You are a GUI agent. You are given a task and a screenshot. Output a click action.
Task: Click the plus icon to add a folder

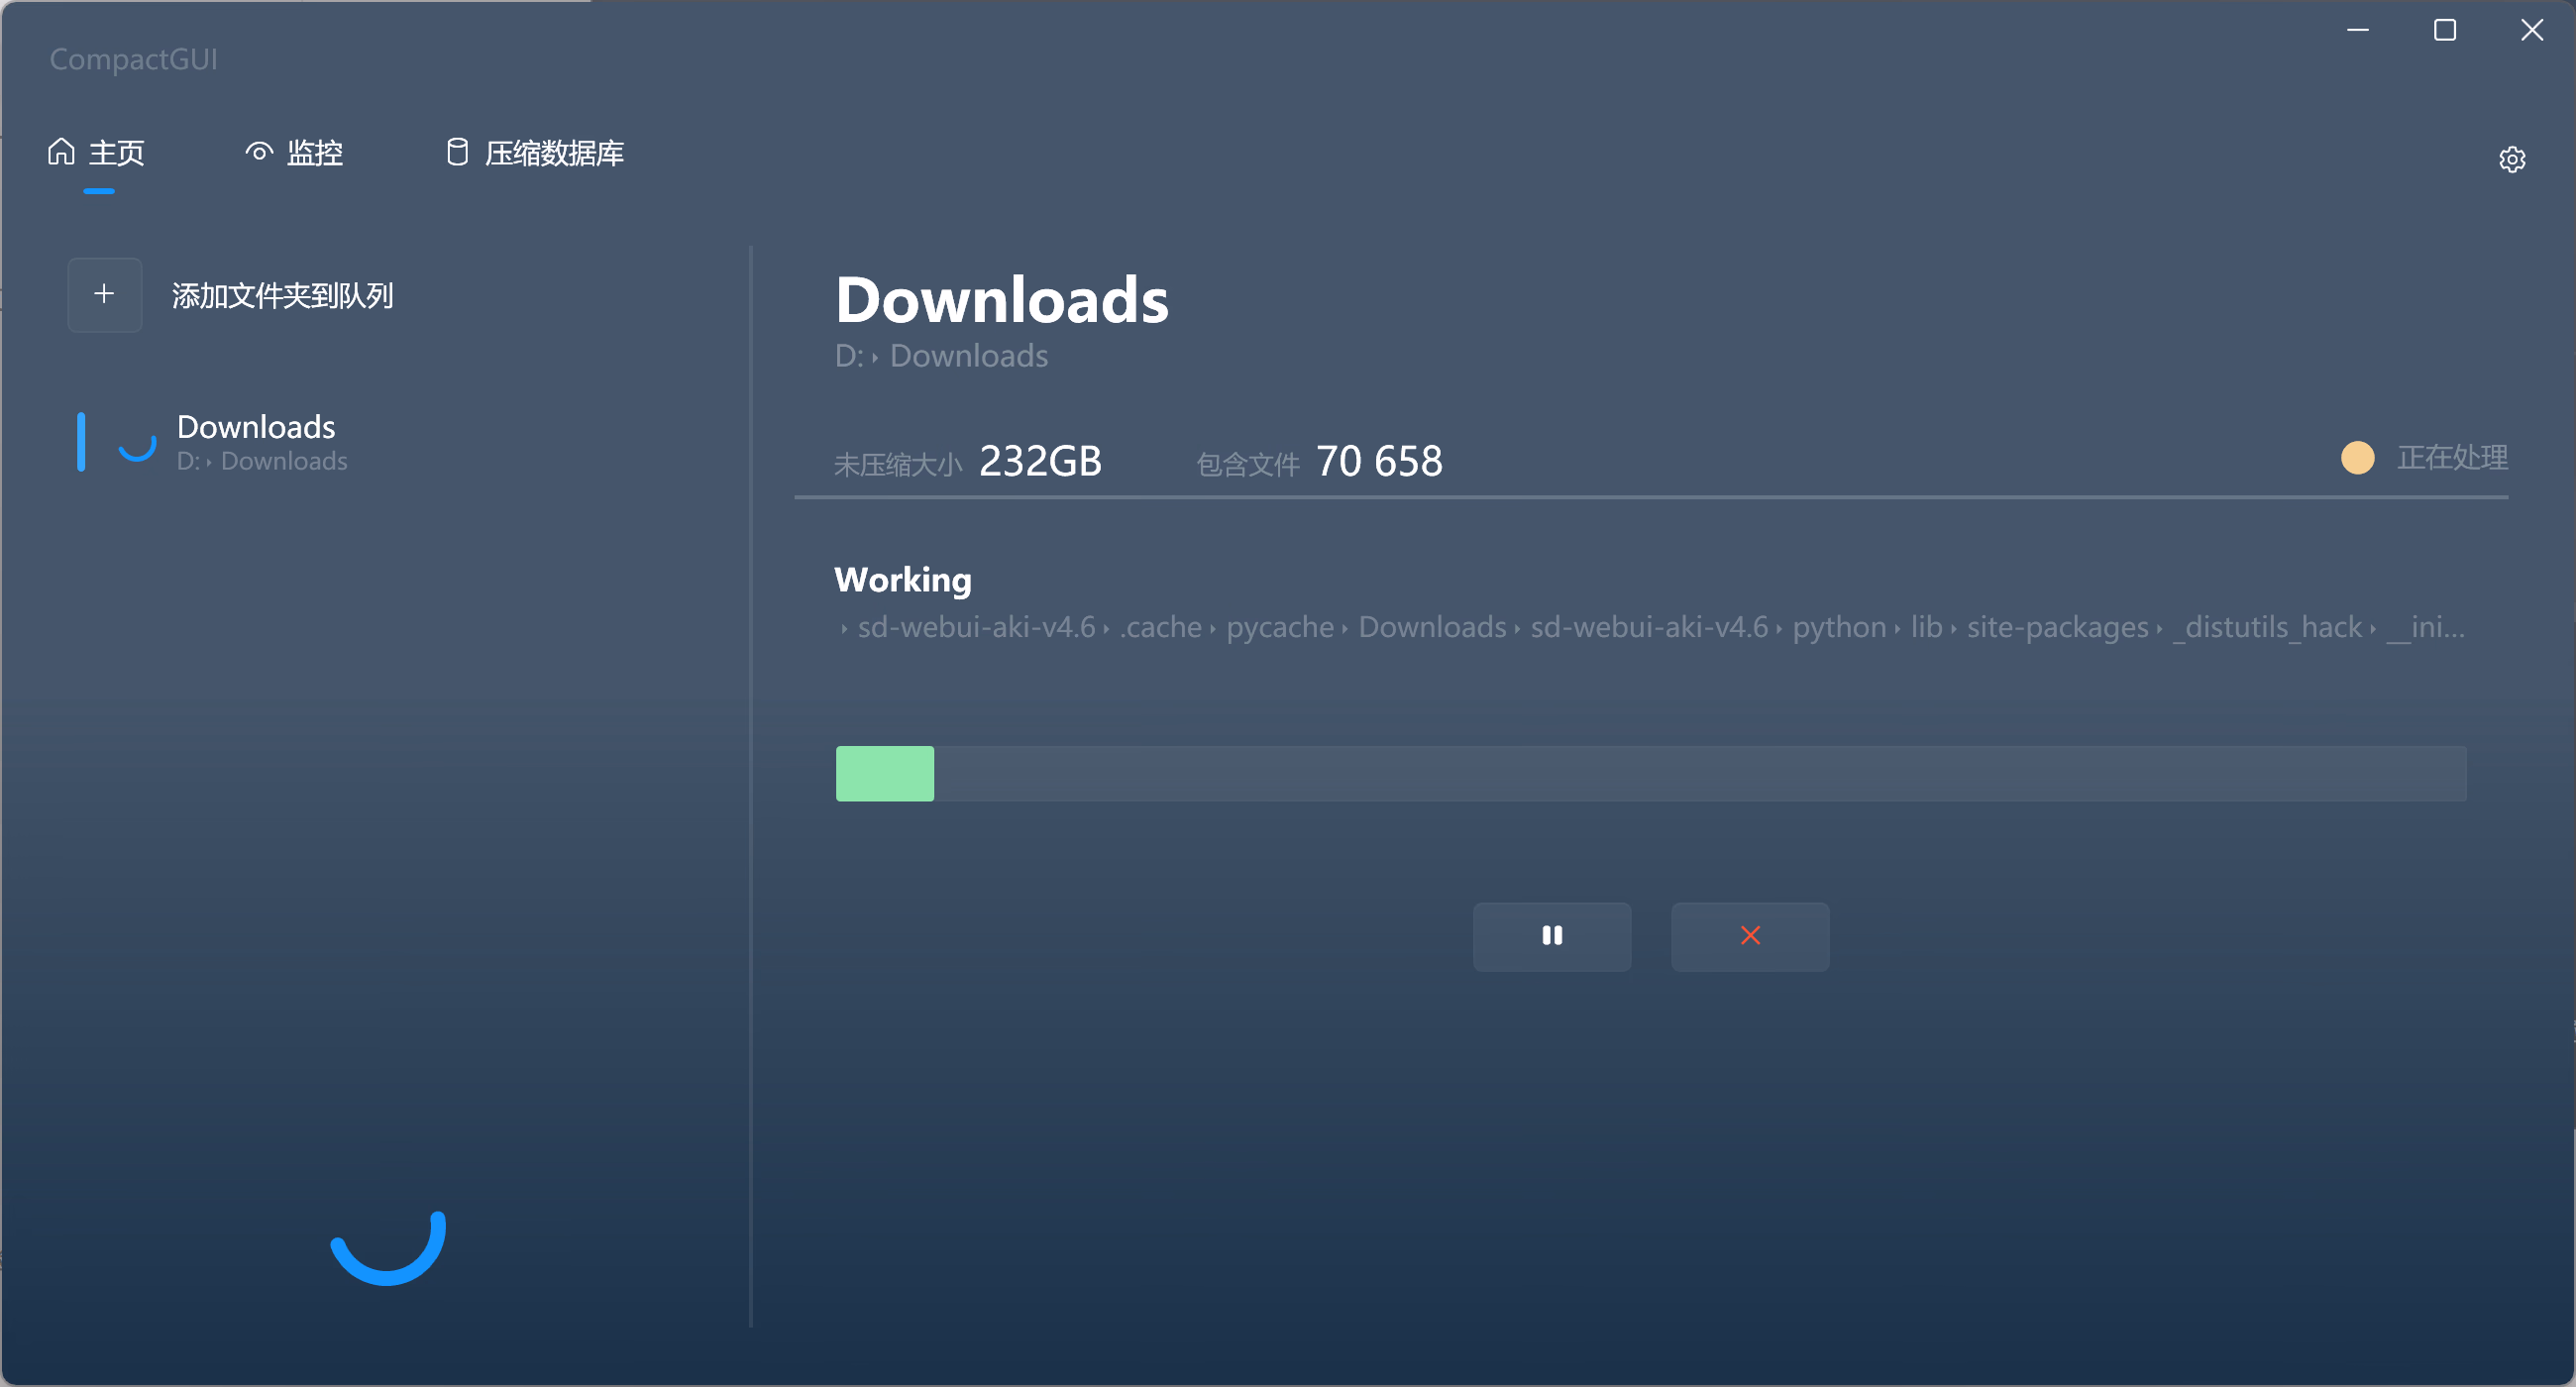tap(105, 294)
